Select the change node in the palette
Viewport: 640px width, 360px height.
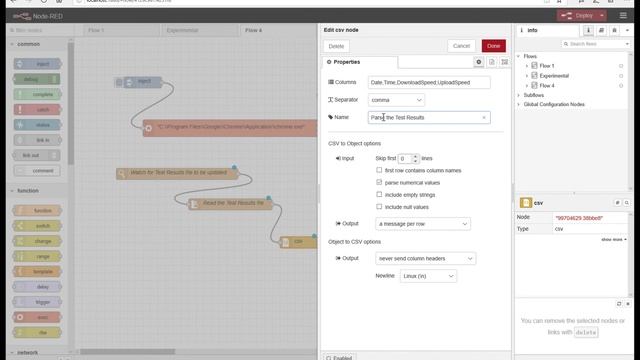tap(38, 241)
